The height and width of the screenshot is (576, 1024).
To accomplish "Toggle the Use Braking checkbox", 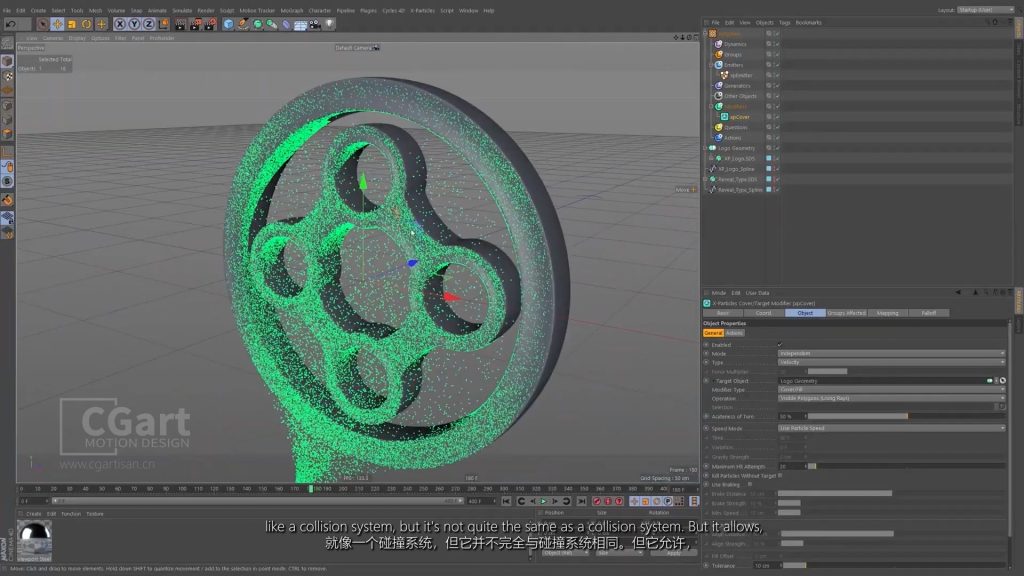I will 750,485.
